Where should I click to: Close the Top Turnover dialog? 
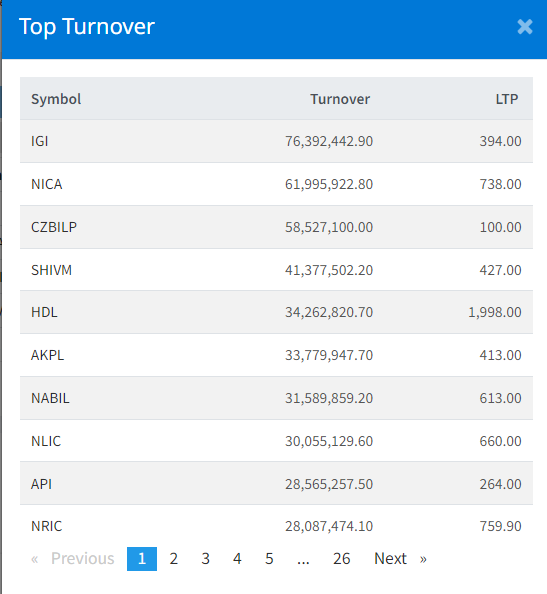point(525,27)
